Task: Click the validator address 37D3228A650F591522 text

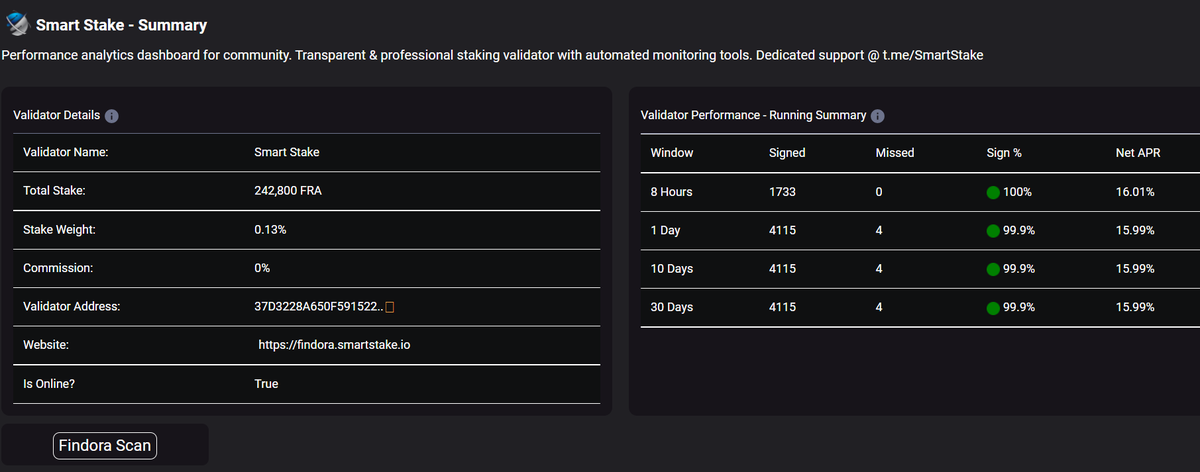Action: [x=319, y=307]
